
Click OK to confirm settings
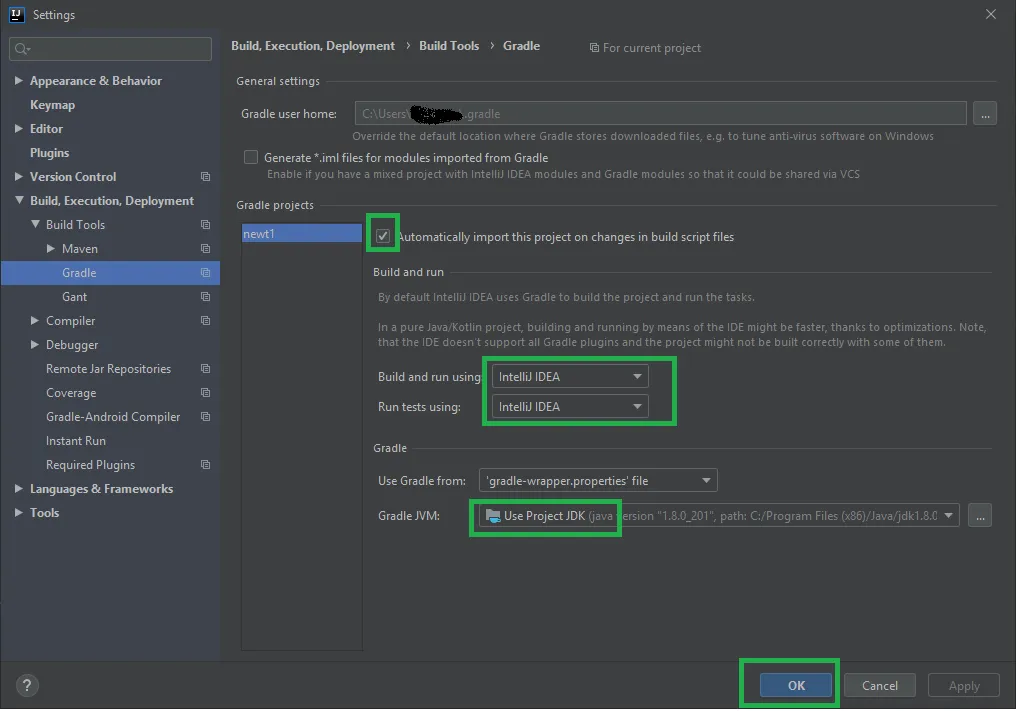pos(796,685)
